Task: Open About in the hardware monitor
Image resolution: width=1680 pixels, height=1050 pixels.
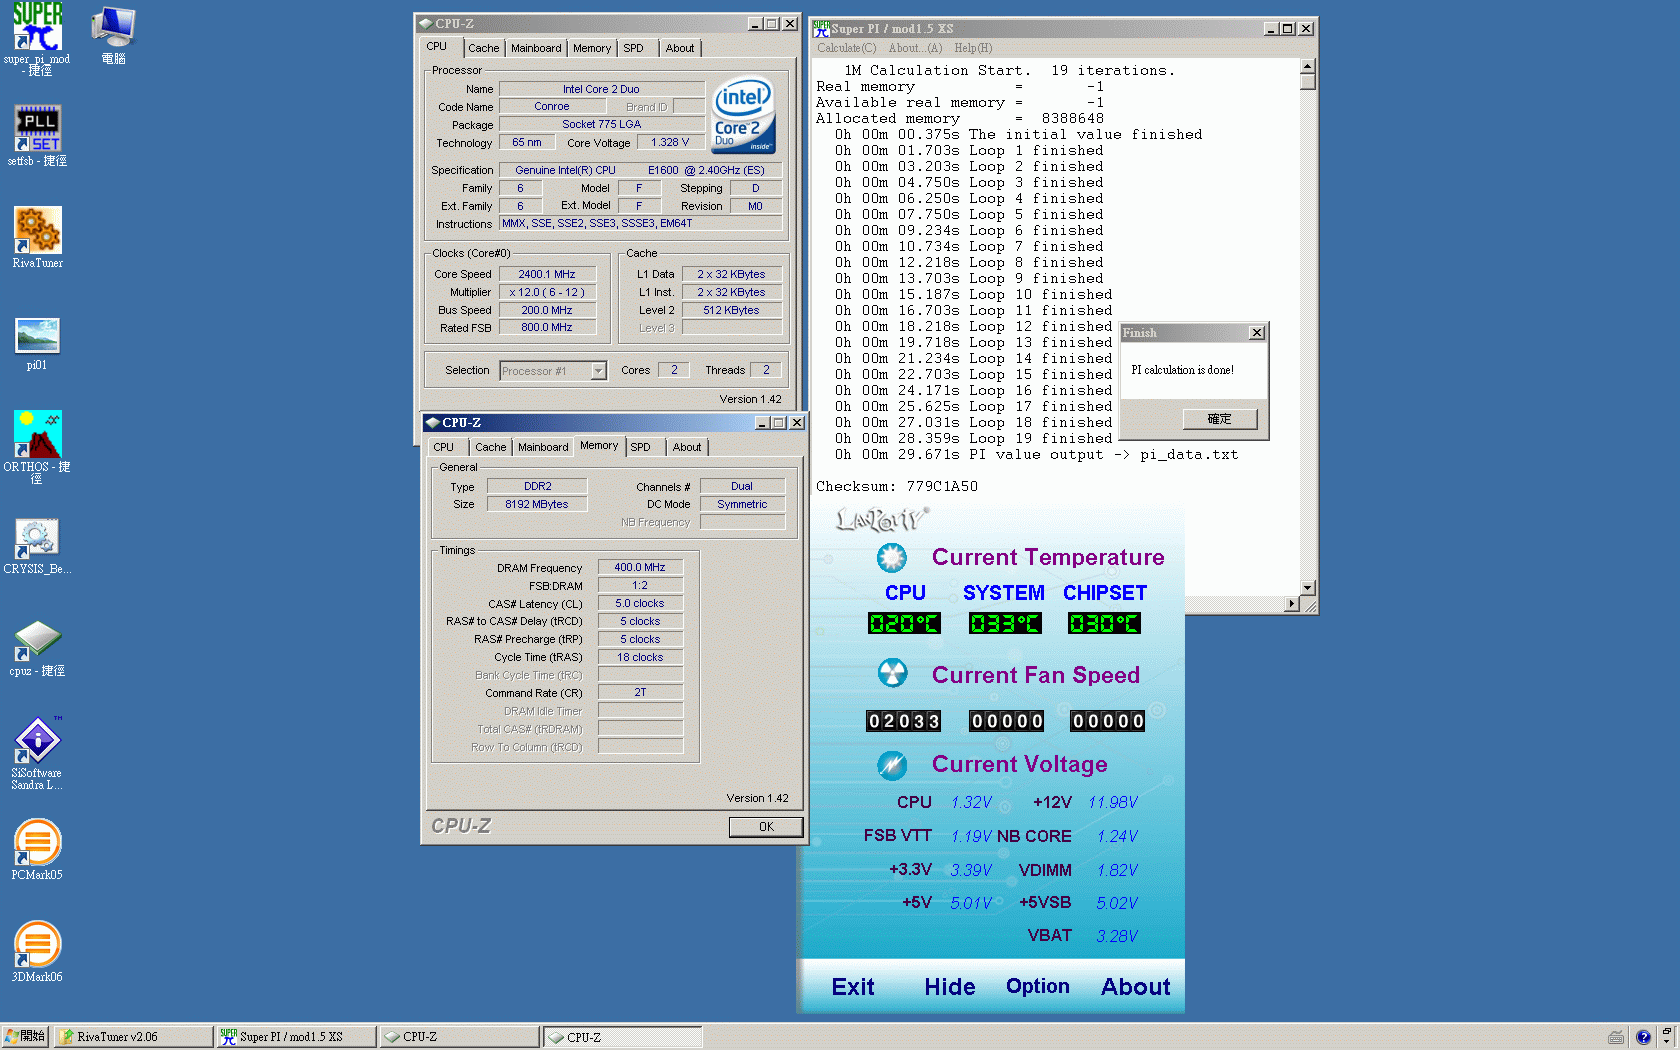Action: pyautogui.click(x=1136, y=987)
